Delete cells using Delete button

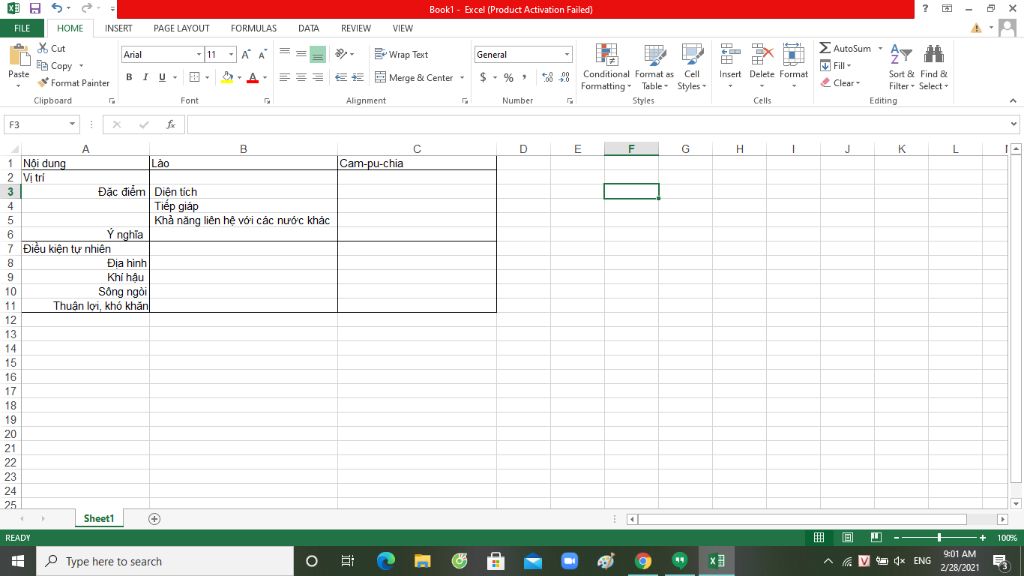[761, 67]
